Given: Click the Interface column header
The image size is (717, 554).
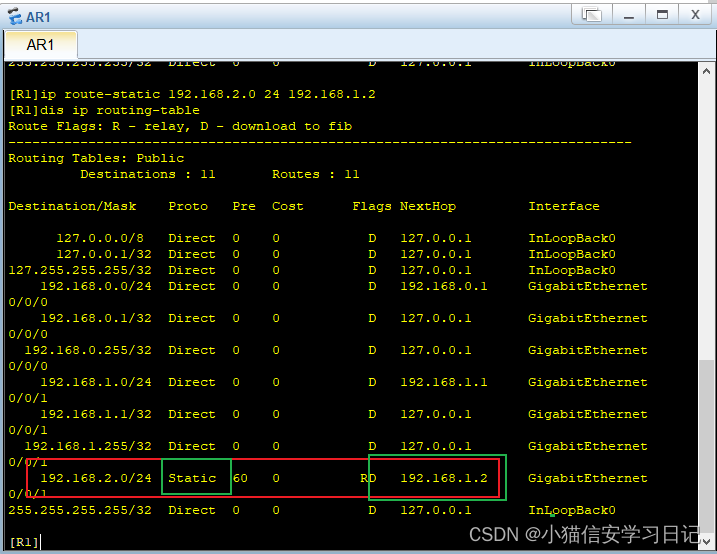Looking at the screenshot, I should coord(564,206).
